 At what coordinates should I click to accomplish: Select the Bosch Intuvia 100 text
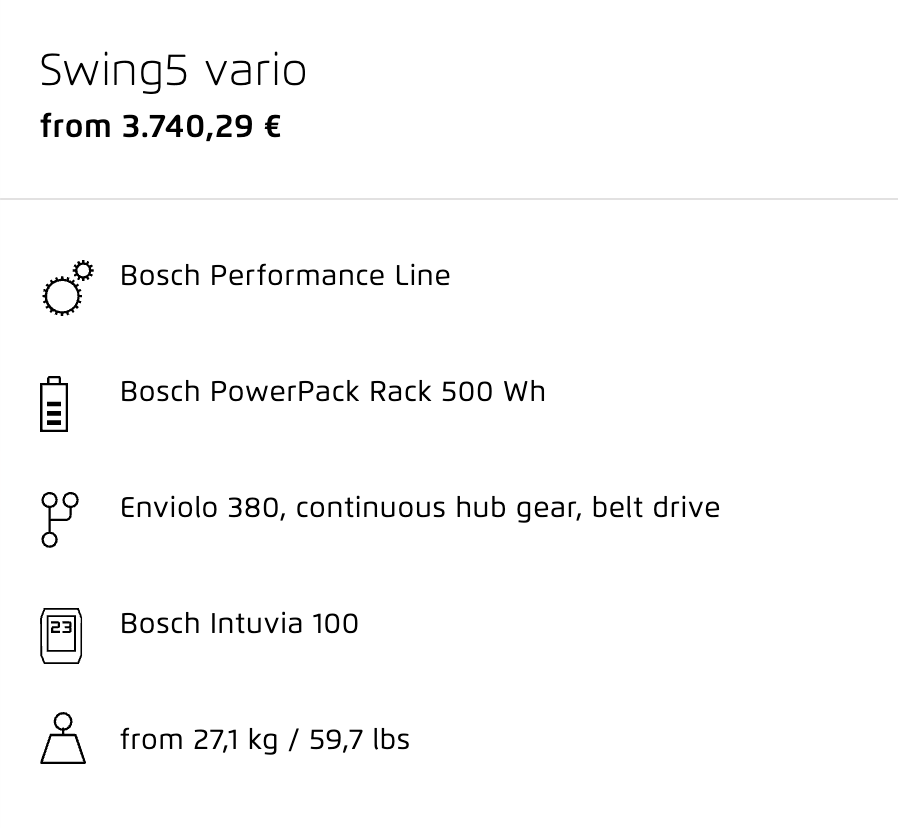[239, 624]
